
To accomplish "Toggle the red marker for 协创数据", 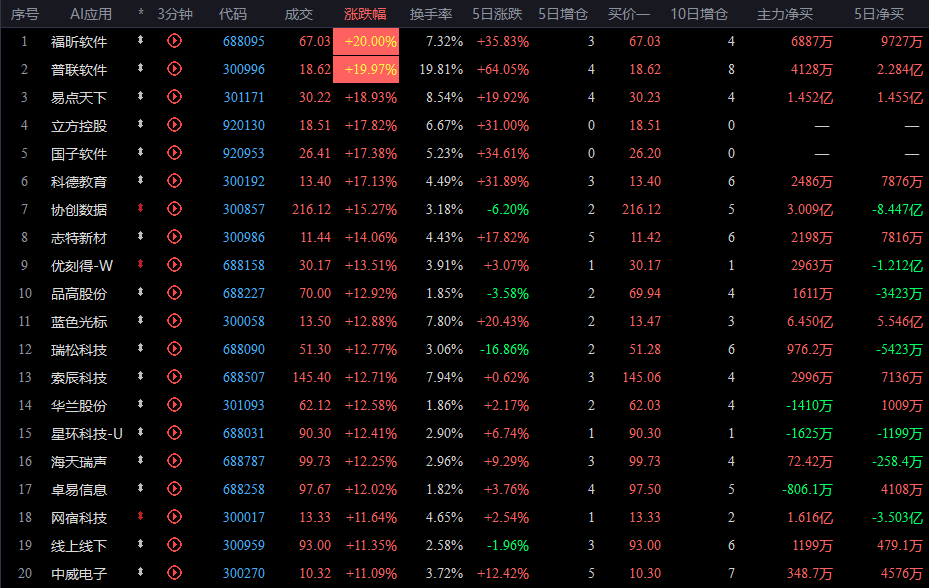I will pyautogui.click(x=140, y=208).
